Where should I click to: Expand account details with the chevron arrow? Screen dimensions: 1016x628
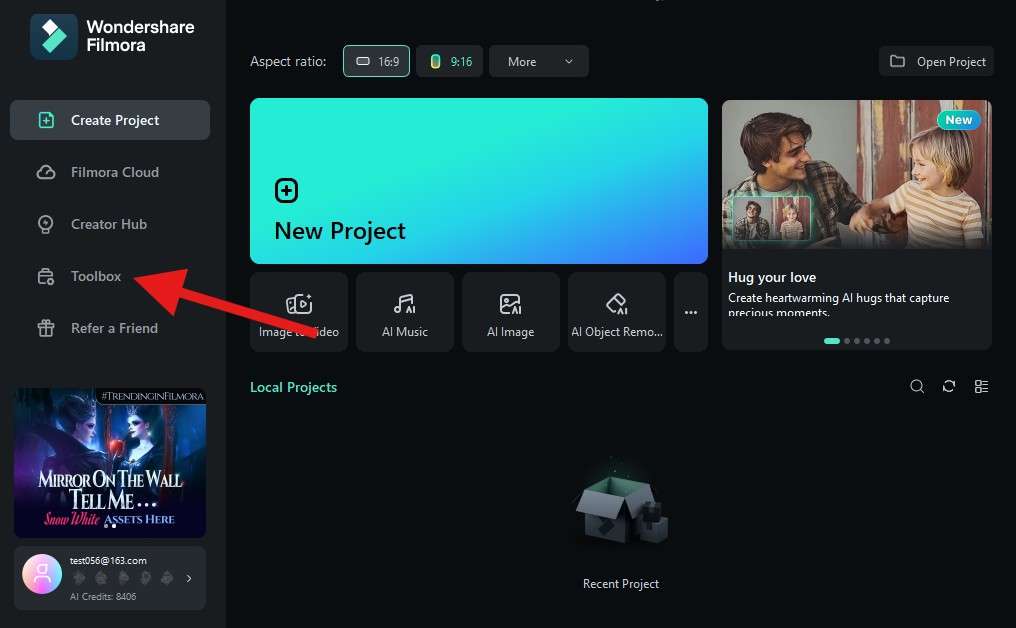click(x=189, y=578)
